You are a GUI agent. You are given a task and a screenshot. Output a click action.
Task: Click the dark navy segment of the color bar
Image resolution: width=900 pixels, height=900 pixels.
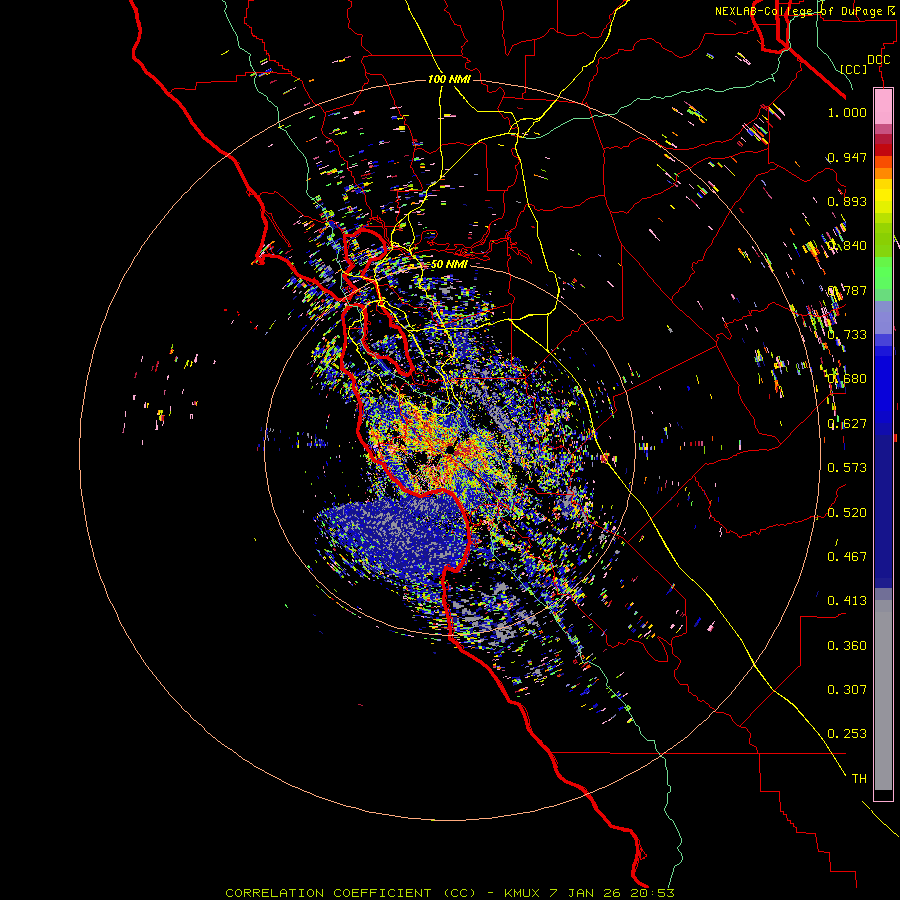pos(883,510)
